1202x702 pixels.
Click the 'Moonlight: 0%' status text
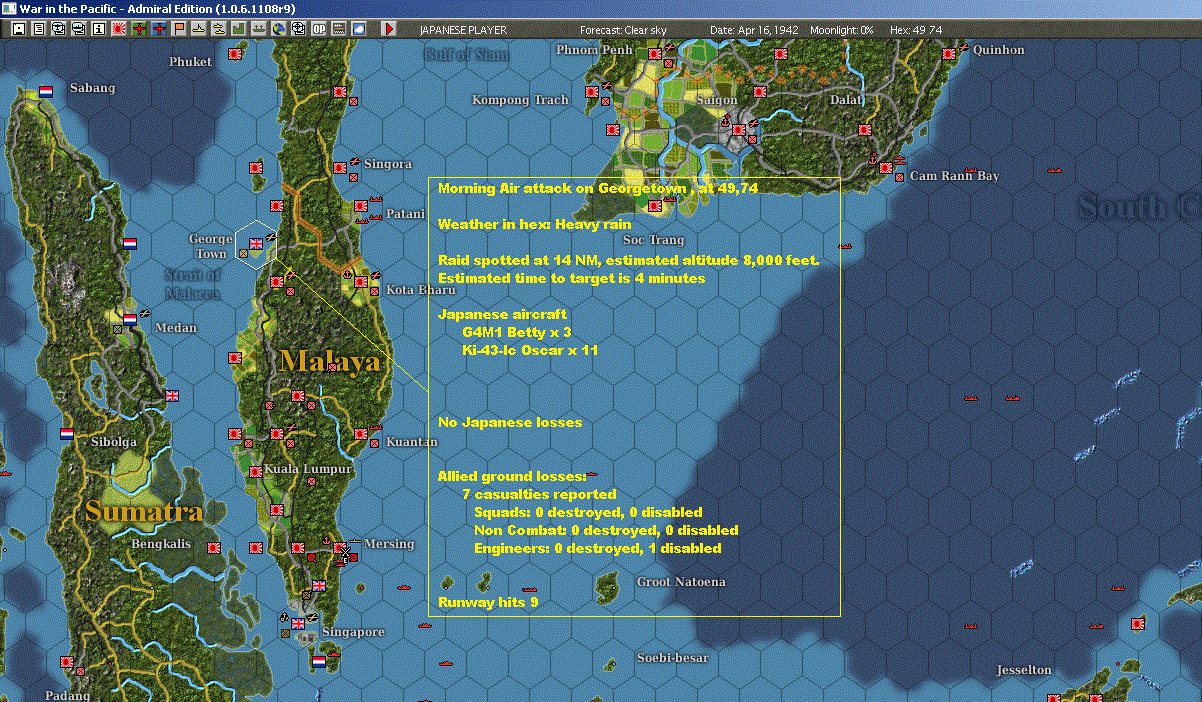coord(840,30)
